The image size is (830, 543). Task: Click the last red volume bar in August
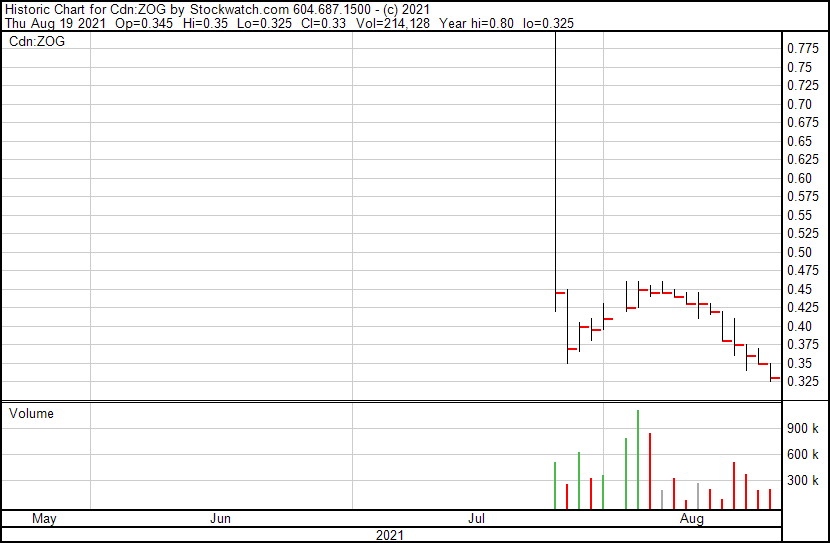(x=770, y=500)
